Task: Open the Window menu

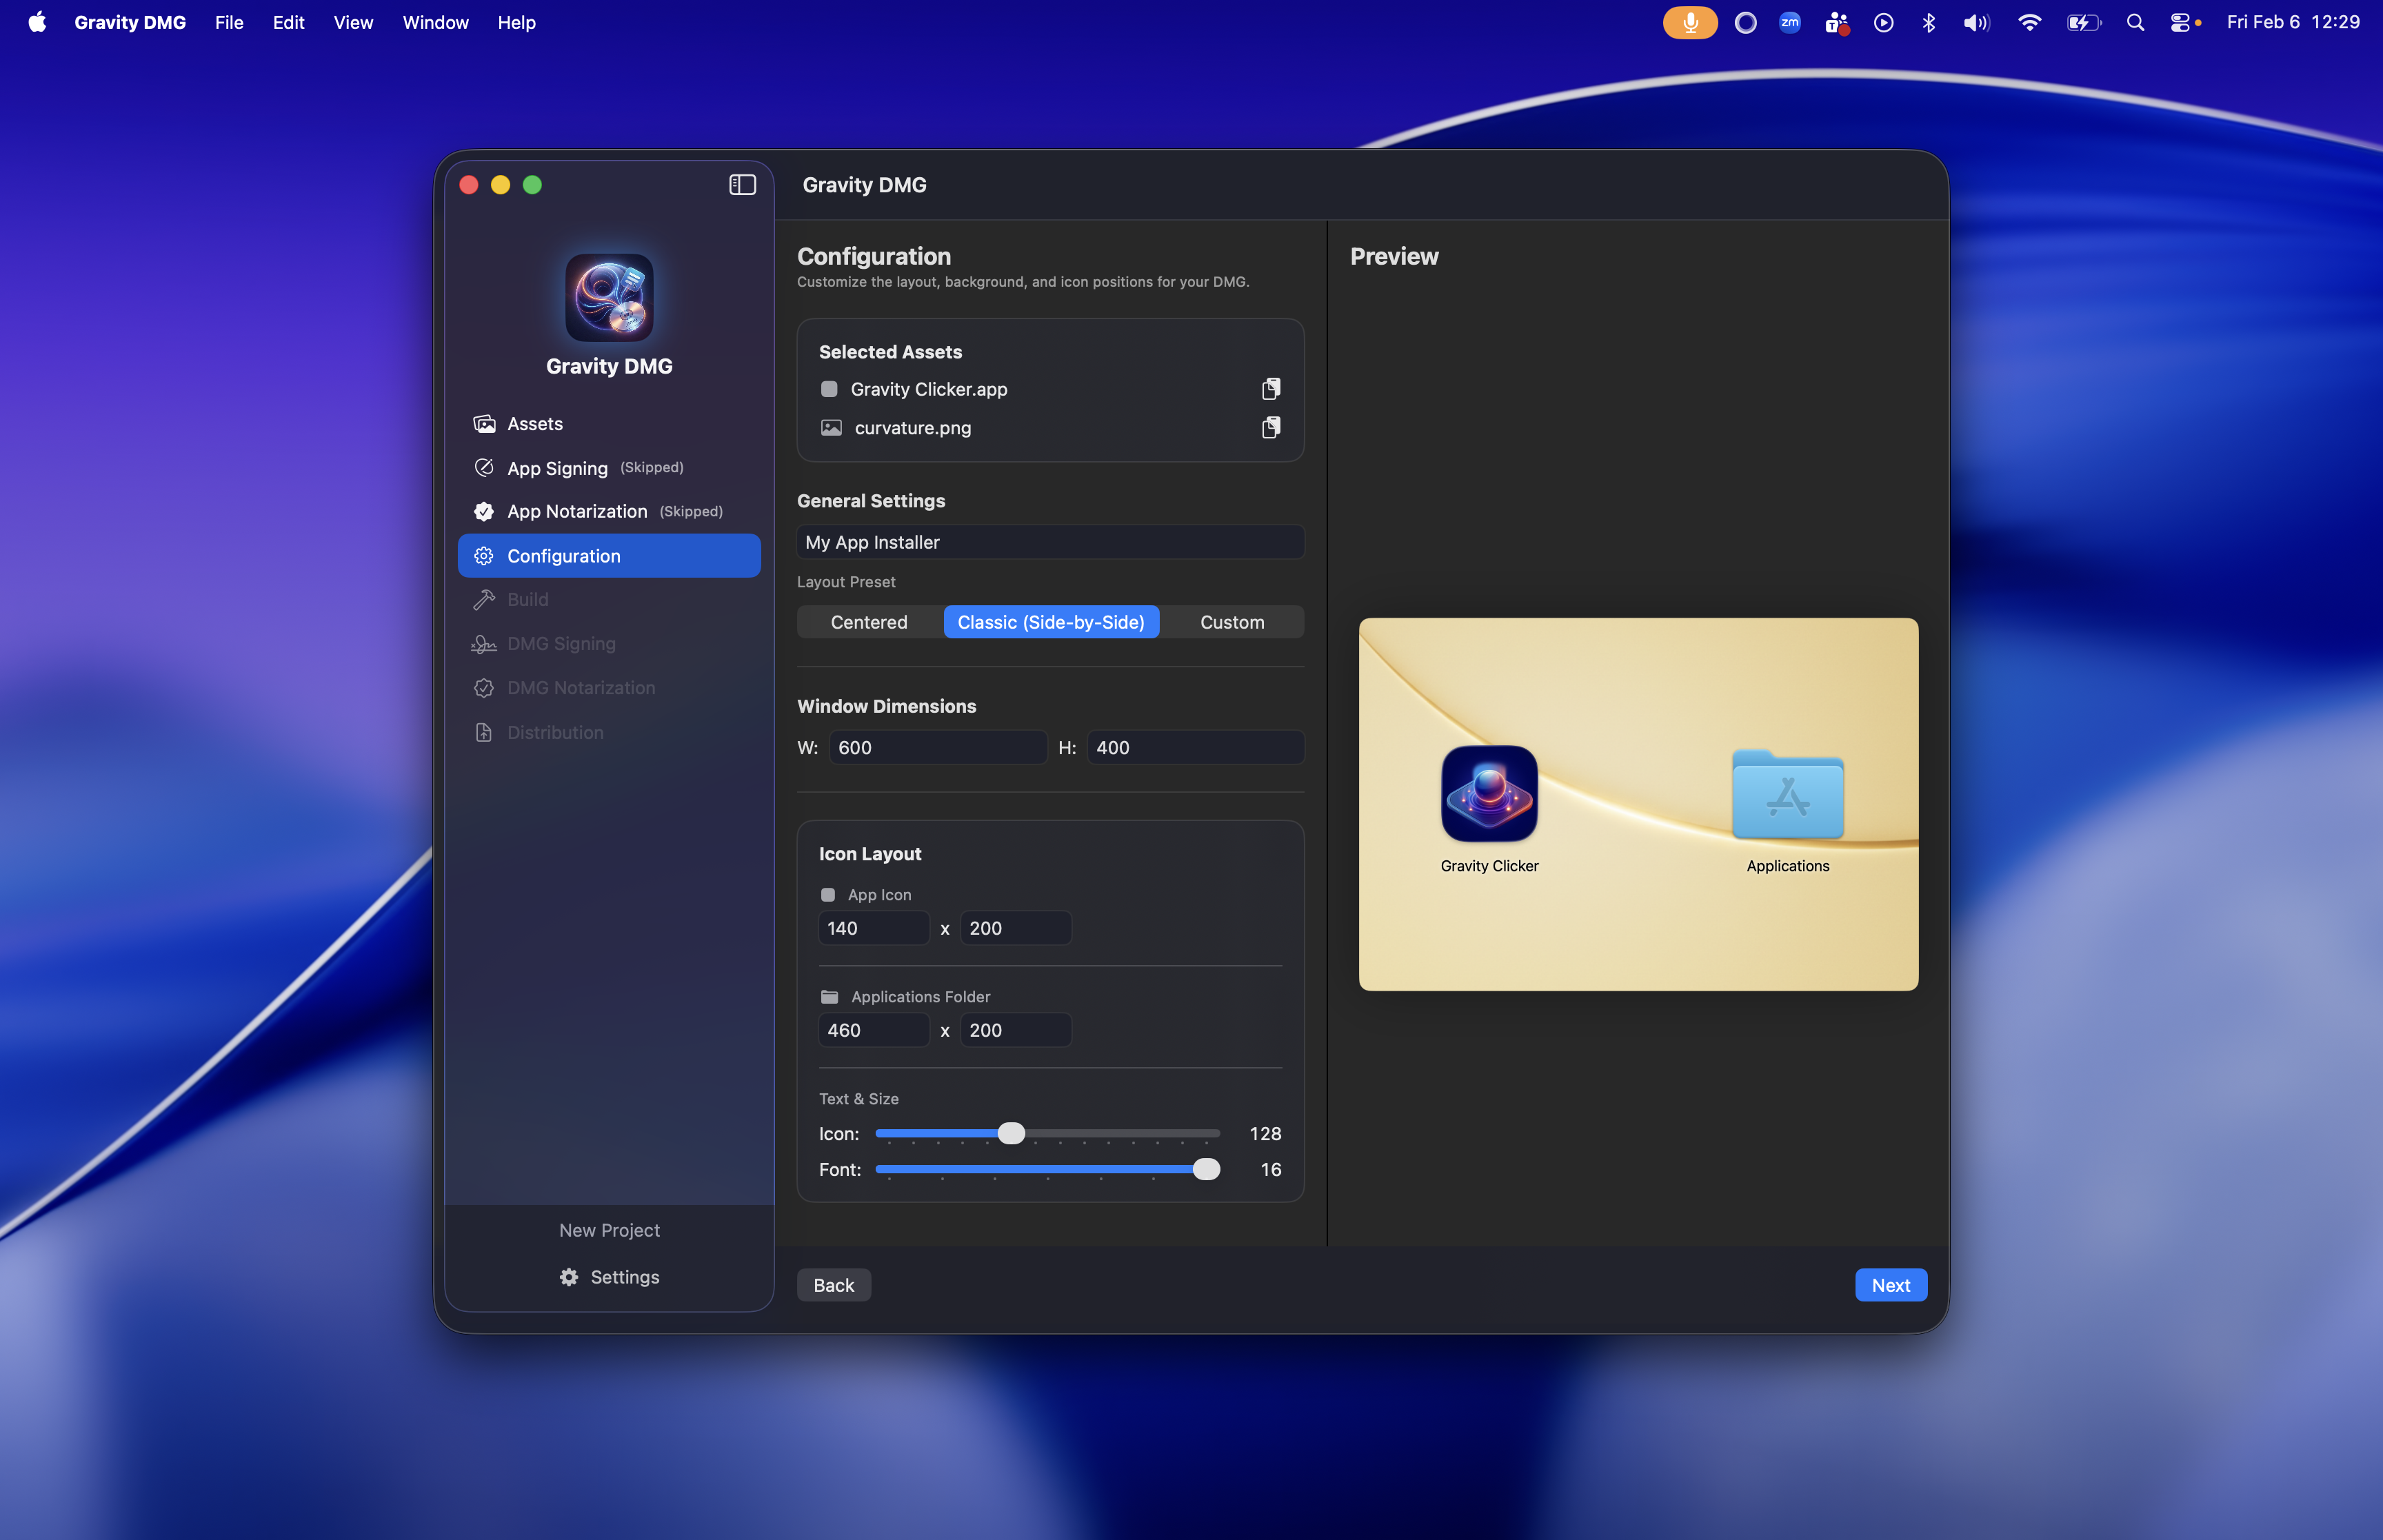Action: click(435, 22)
